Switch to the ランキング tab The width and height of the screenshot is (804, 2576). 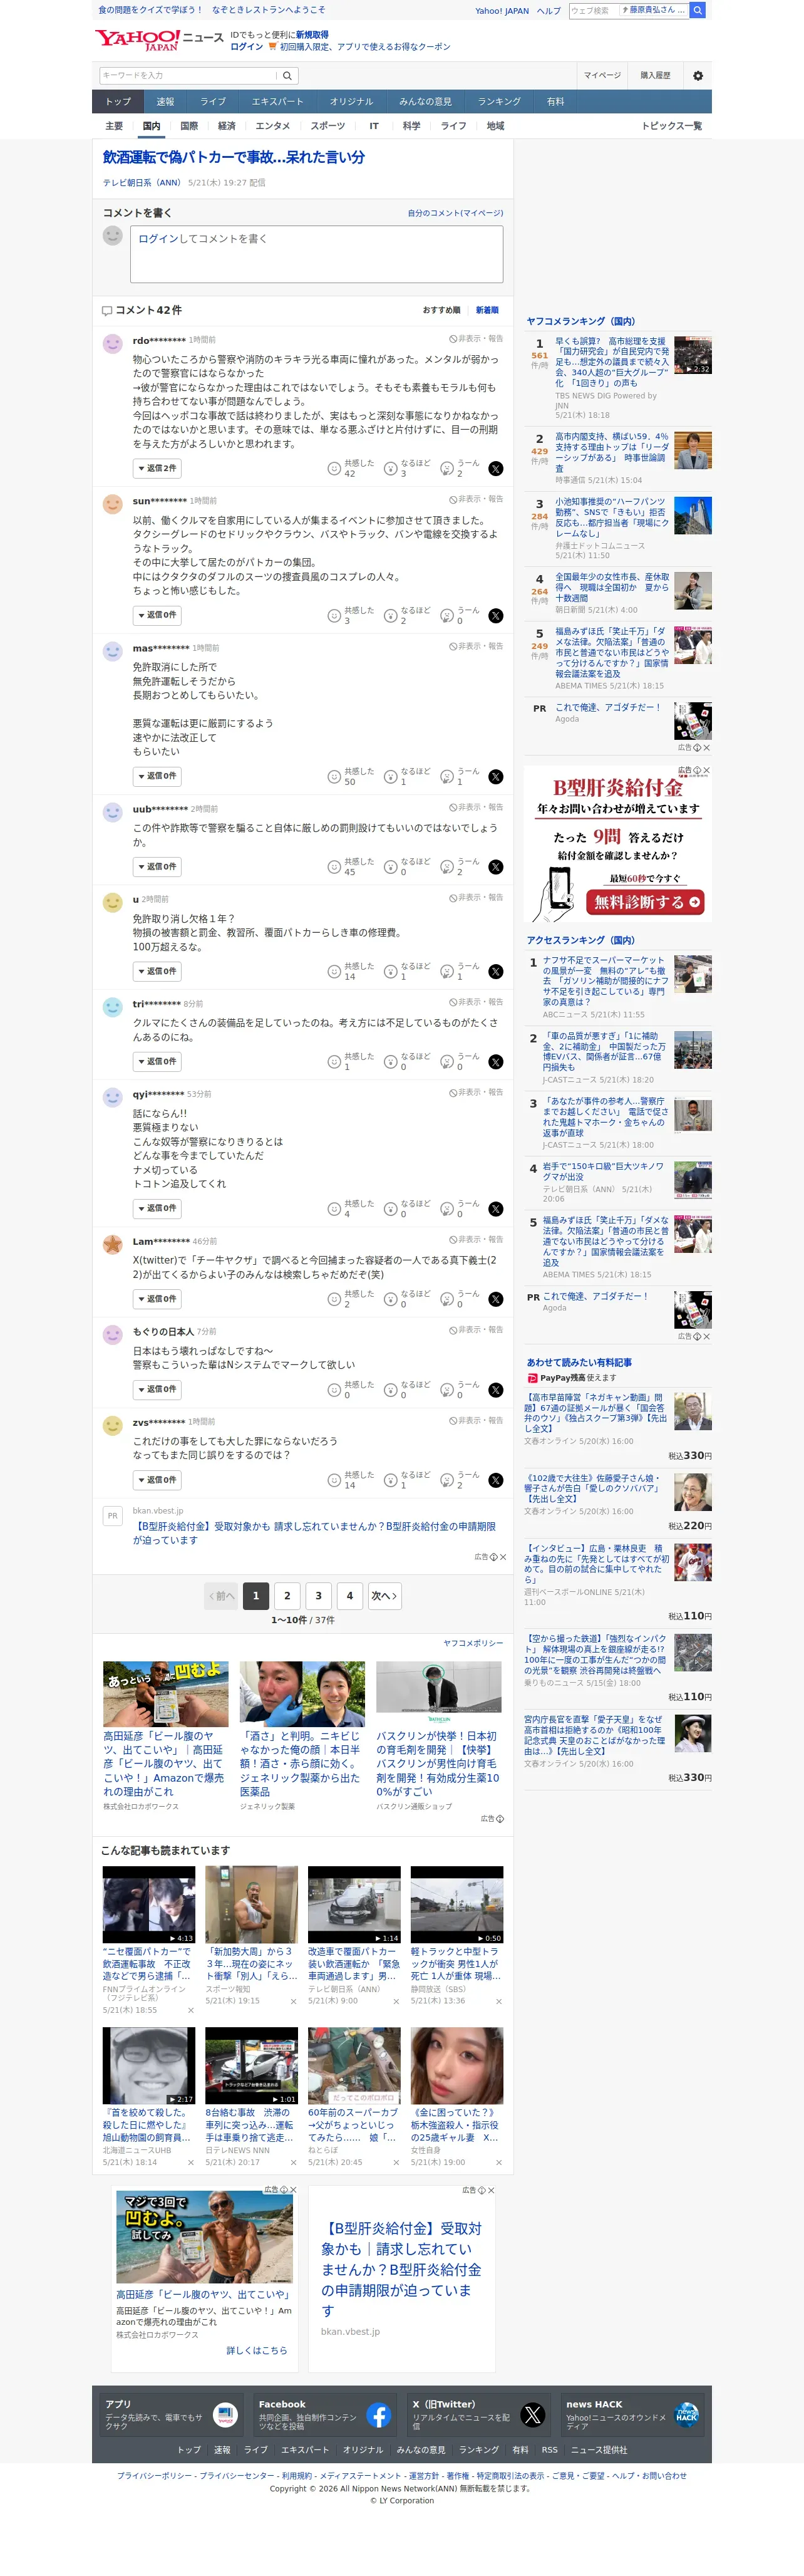click(499, 102)
